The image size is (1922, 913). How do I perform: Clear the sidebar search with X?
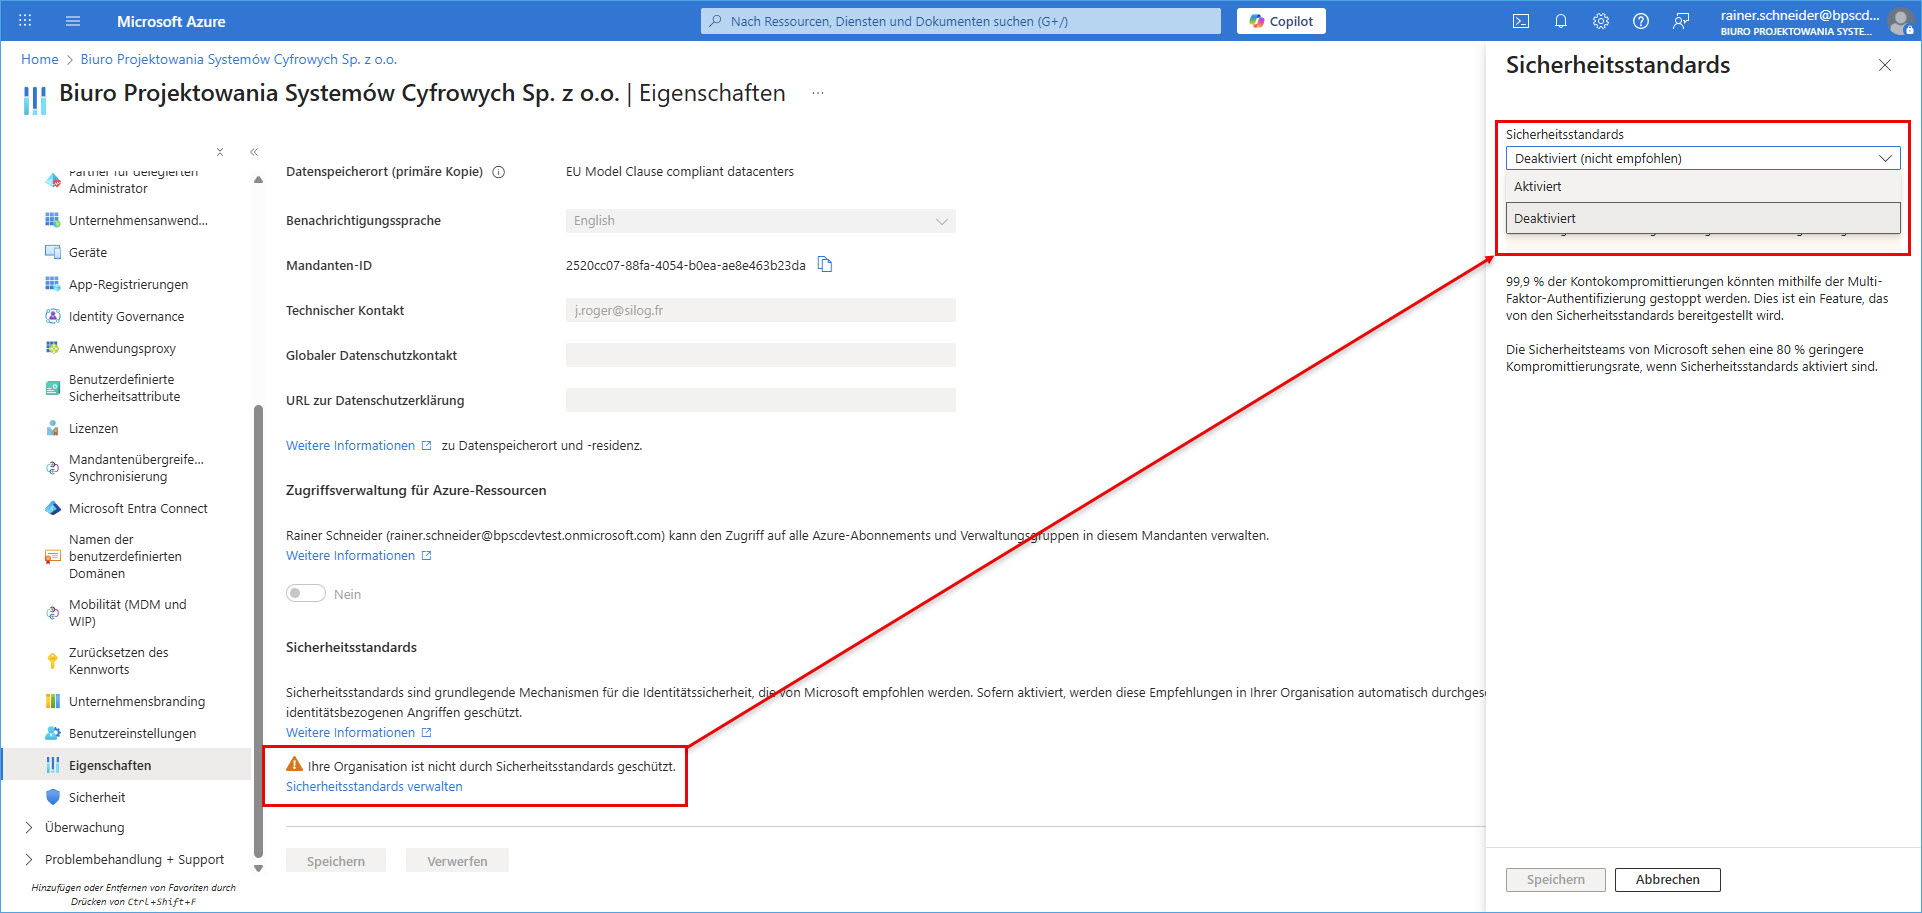pos(220,152)
